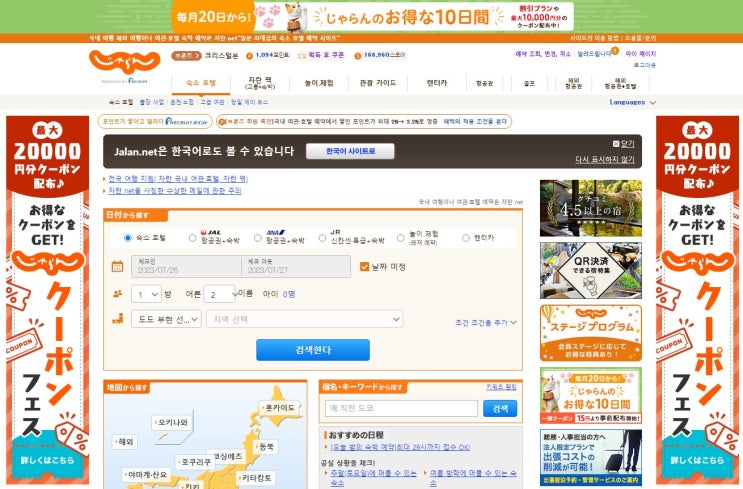Click 다시 표시하지 않기 link

point(605,160)
